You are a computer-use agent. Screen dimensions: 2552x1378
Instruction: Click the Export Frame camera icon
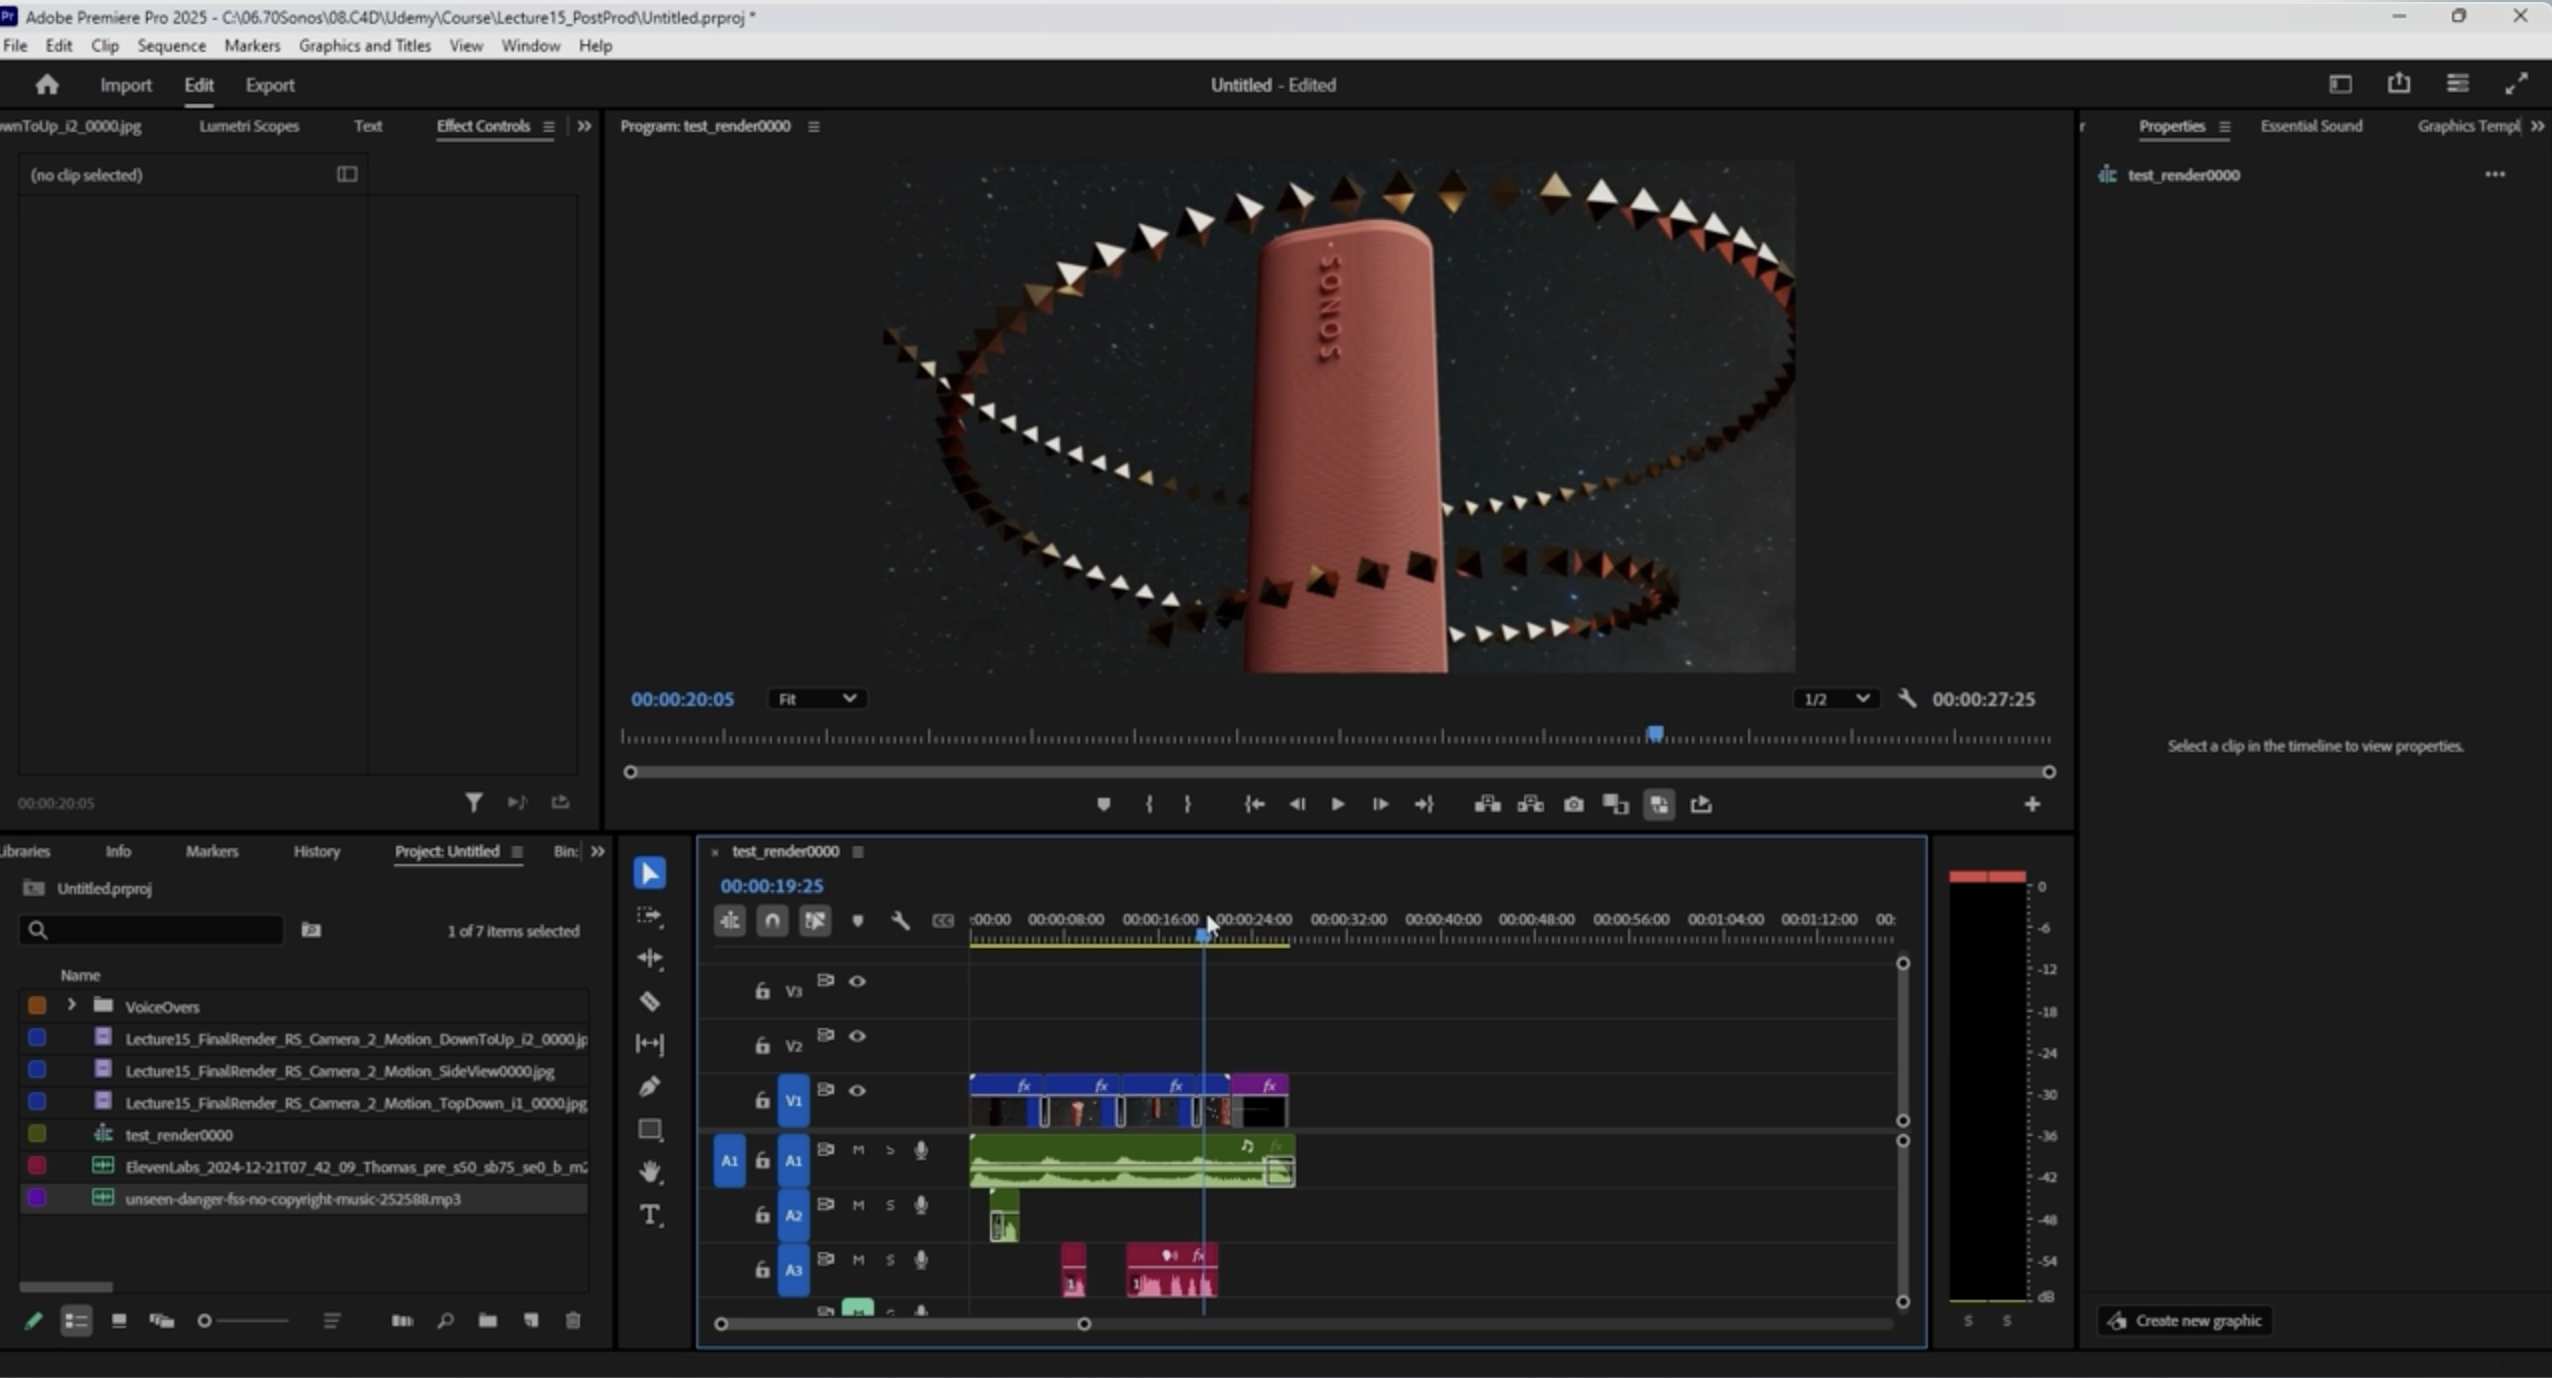pos(1573,805)
